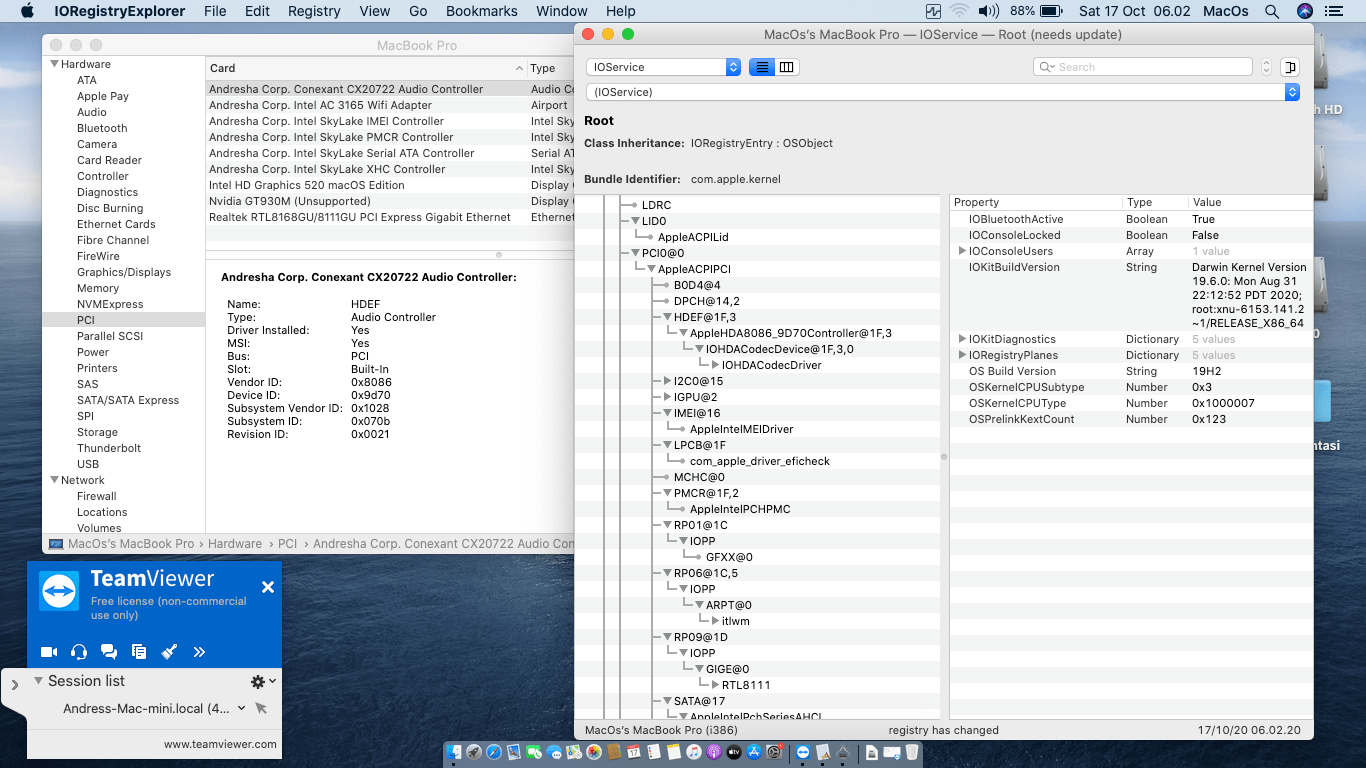Collapse the TeamViewer side panel arrow

pyautogui.click(x=15, y=685)
